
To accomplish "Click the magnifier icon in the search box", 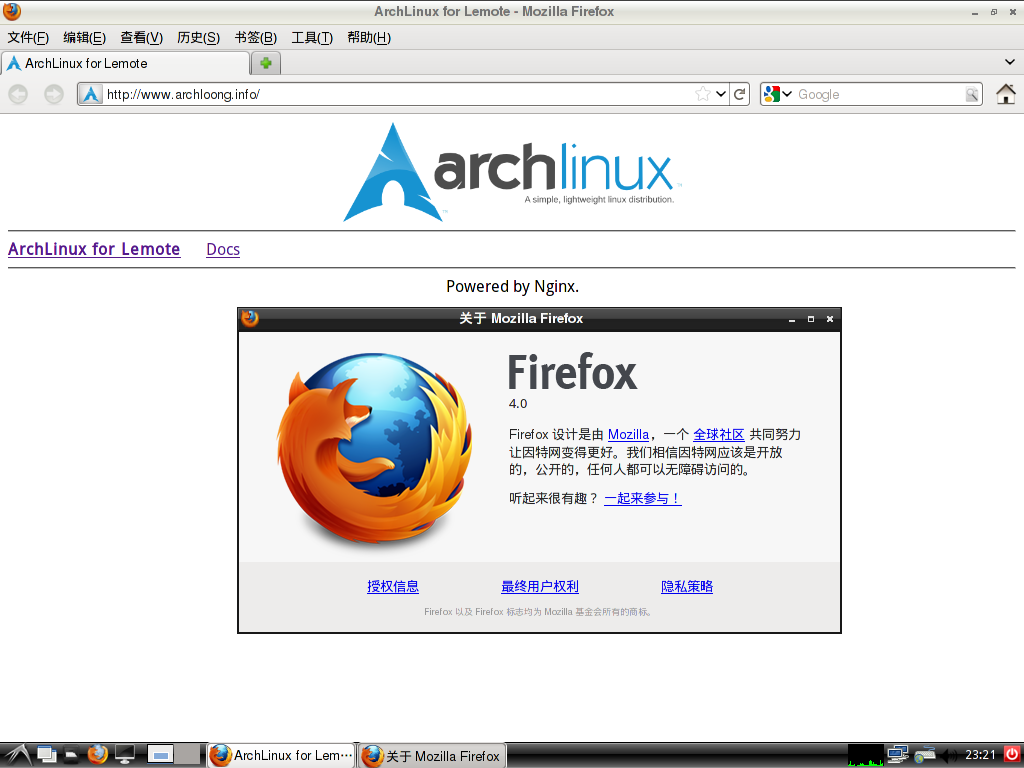I will 972,94.
